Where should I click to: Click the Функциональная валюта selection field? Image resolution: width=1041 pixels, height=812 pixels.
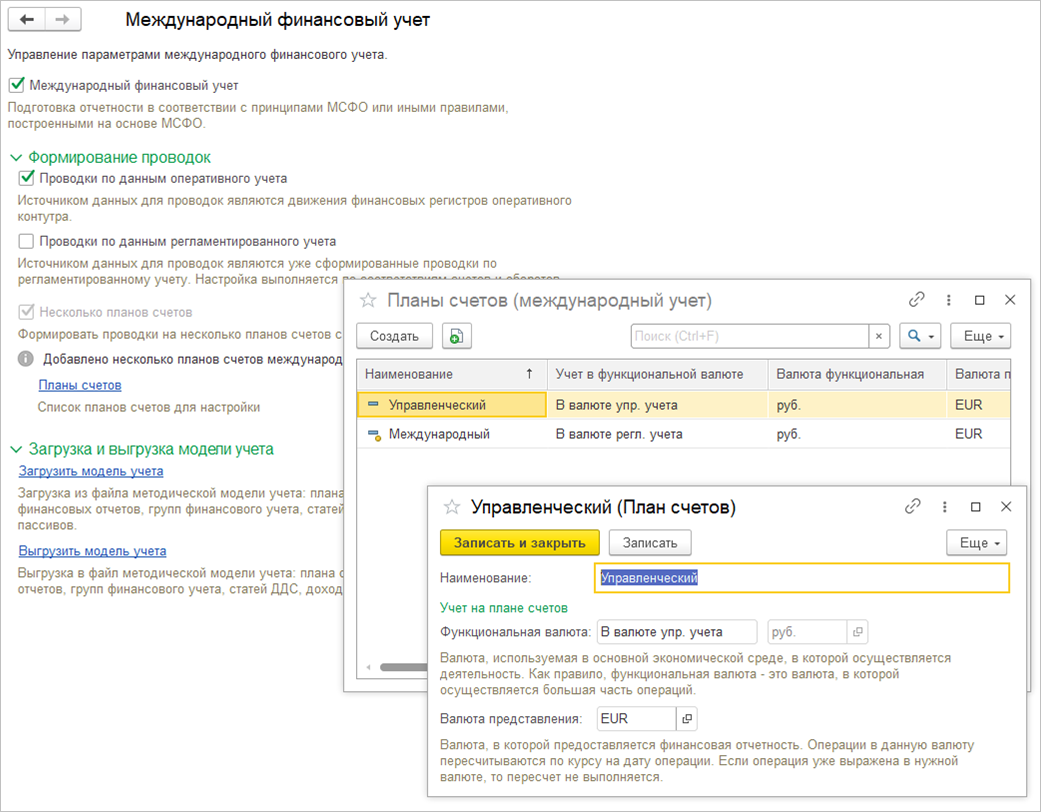[677, 632]
